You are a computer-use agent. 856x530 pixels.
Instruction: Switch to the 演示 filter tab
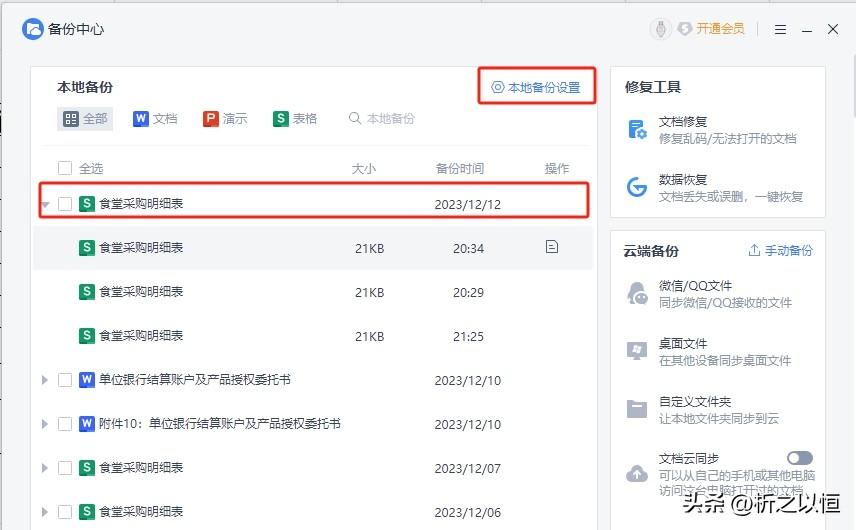[x=225, y=119]
